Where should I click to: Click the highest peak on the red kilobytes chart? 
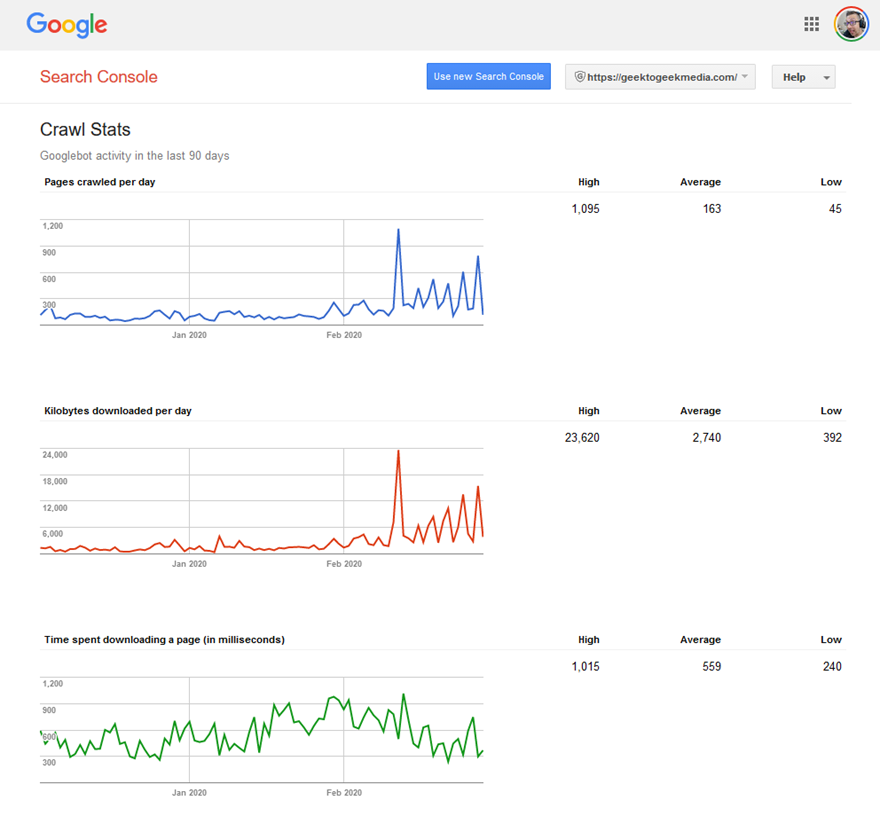point(398,451)
